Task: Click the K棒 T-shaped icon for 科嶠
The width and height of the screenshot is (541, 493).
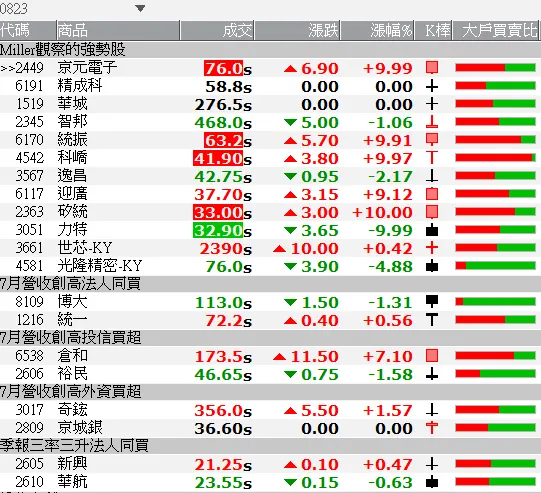Action: click(x=432, y=158)
